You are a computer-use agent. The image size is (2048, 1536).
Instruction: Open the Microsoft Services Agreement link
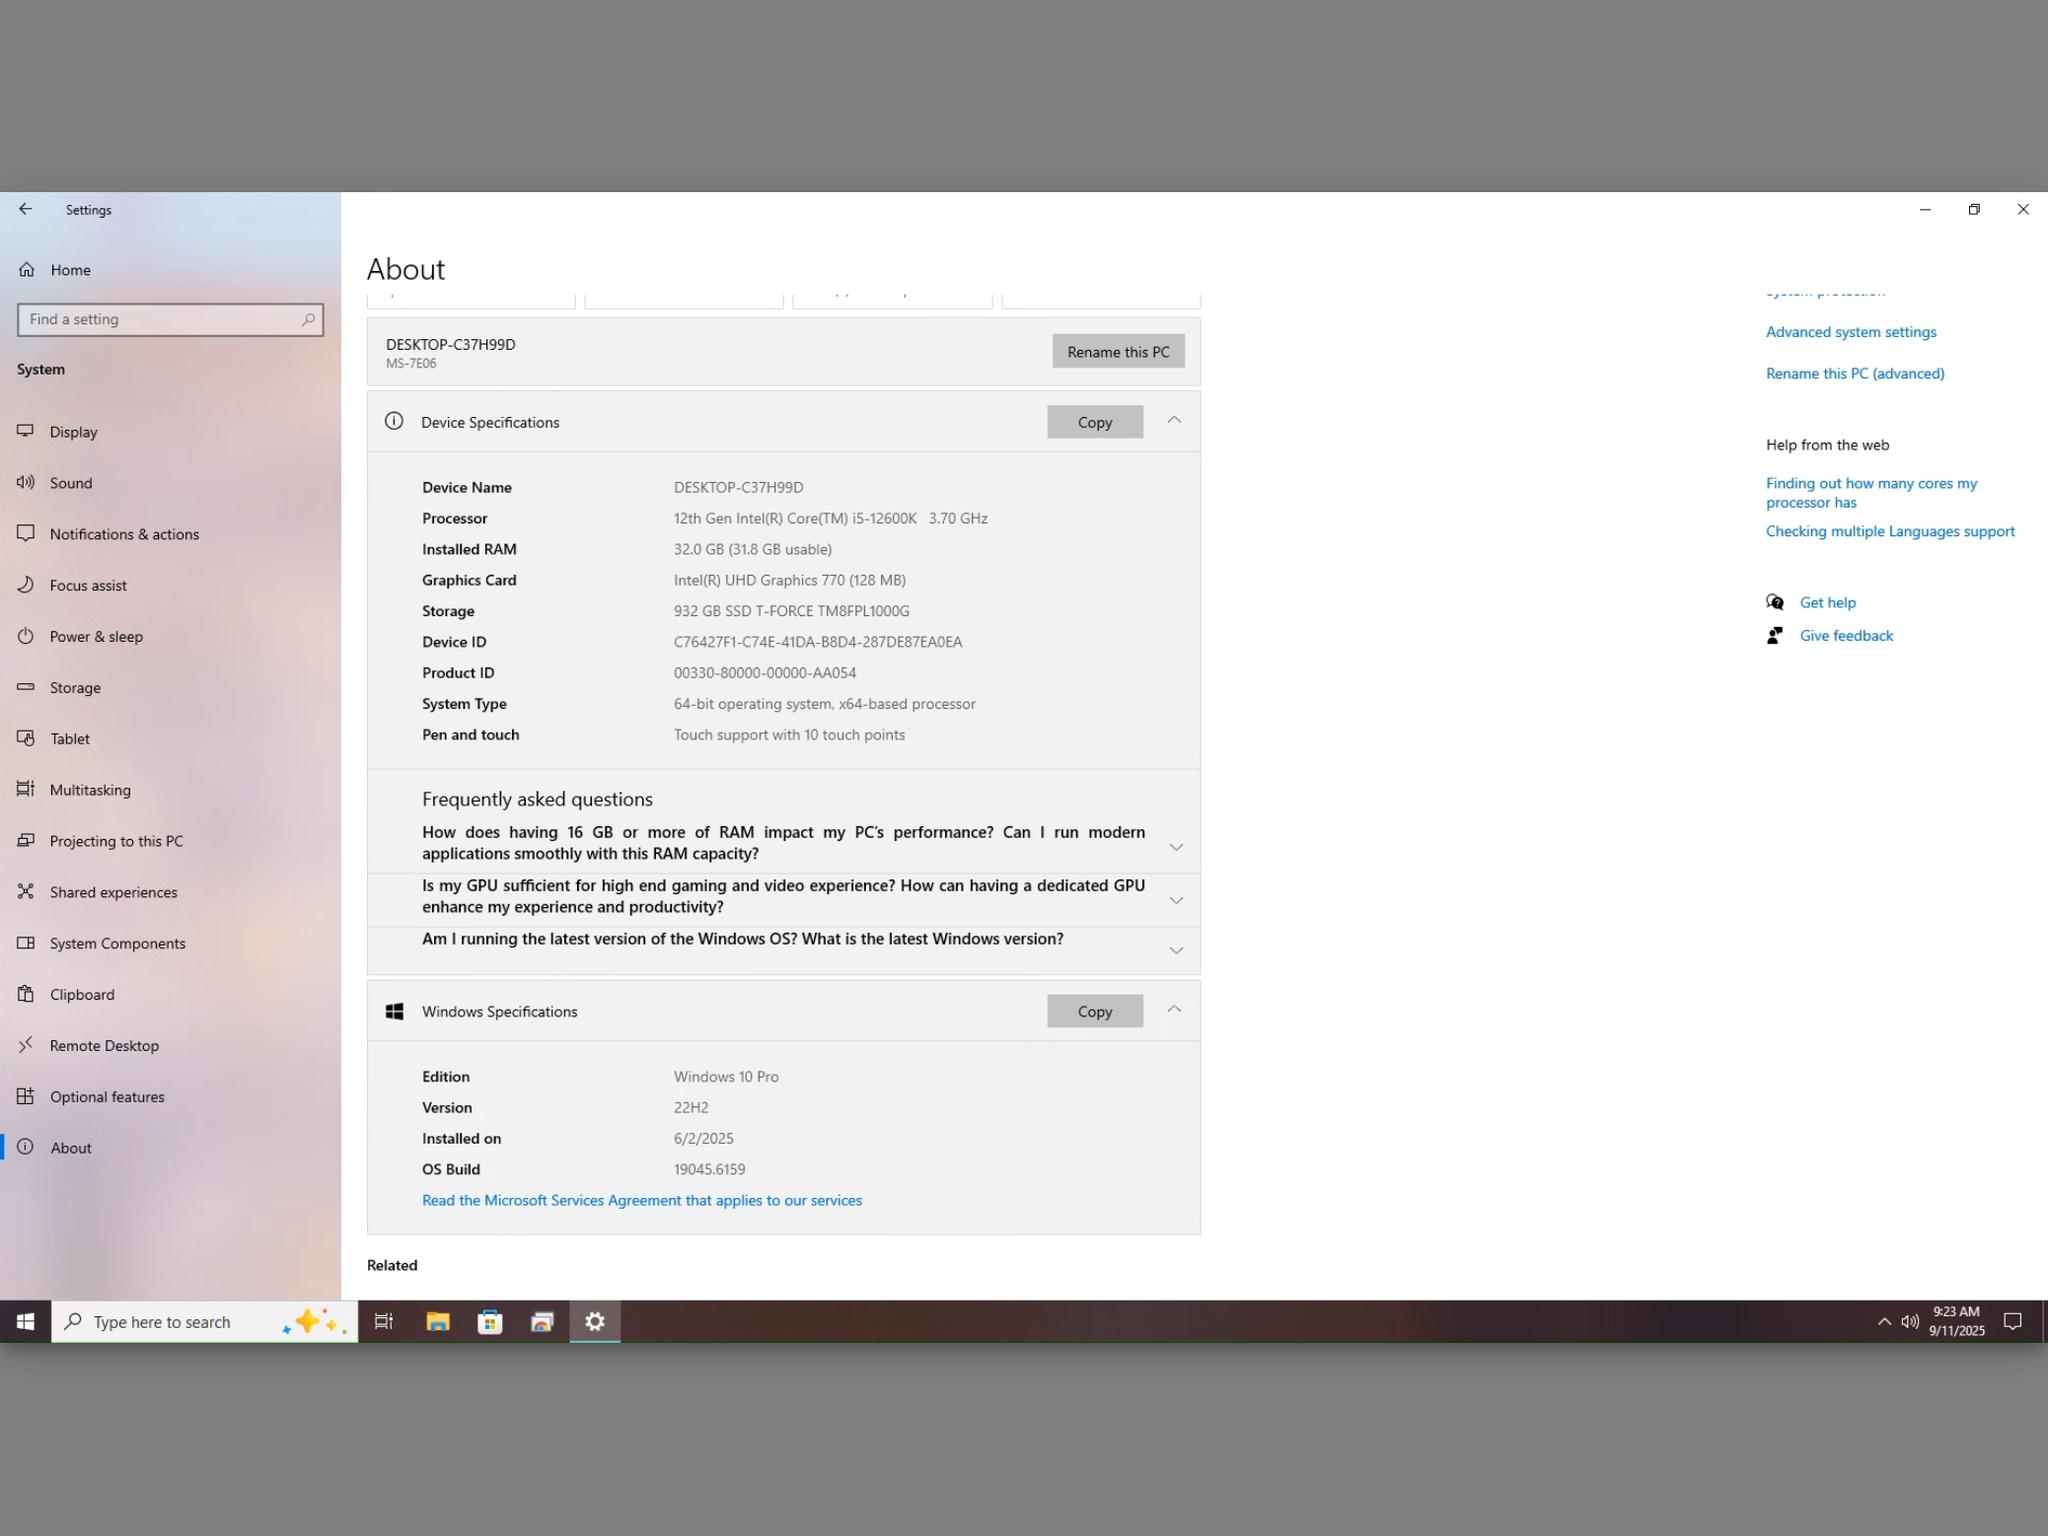(642, 1200)
